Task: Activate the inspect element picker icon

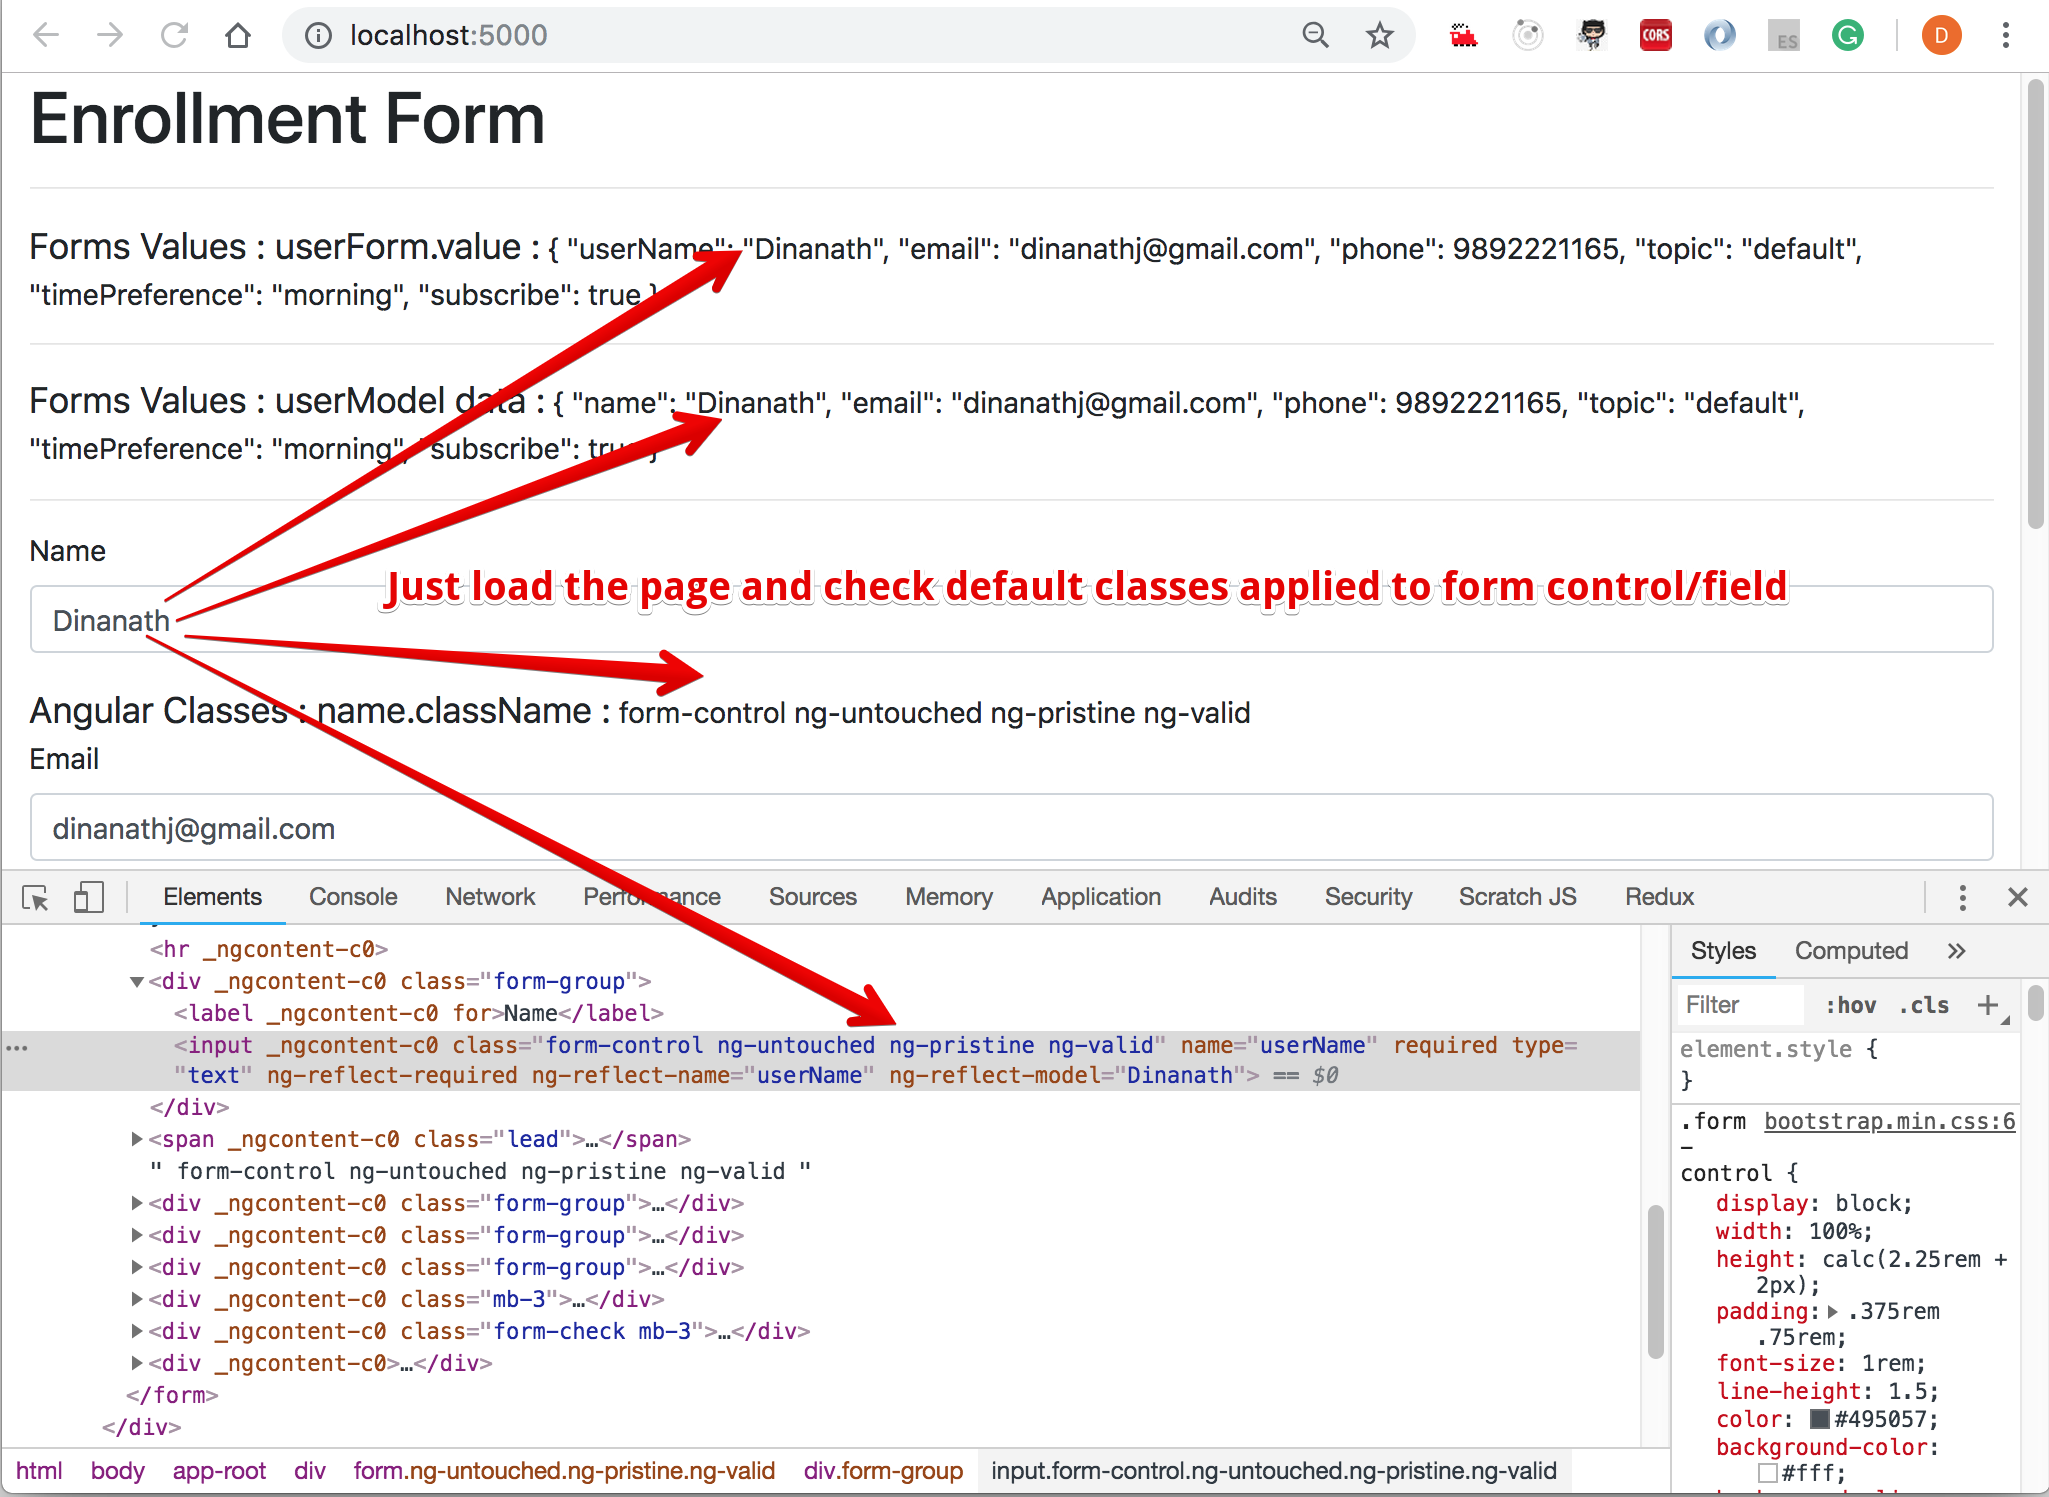Action: point(36,897)
